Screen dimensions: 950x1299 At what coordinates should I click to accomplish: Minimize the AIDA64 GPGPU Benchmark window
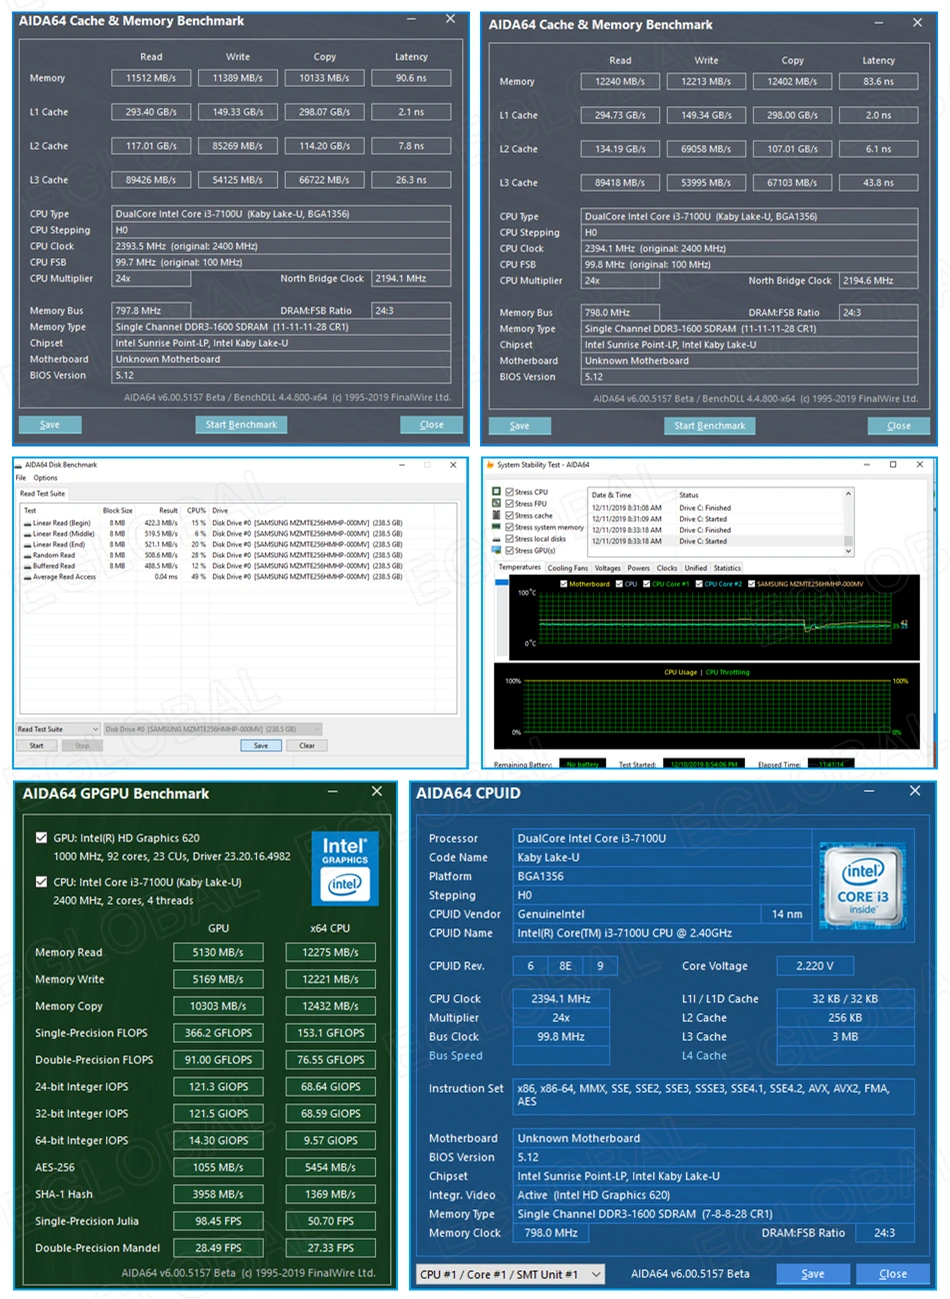333,791
